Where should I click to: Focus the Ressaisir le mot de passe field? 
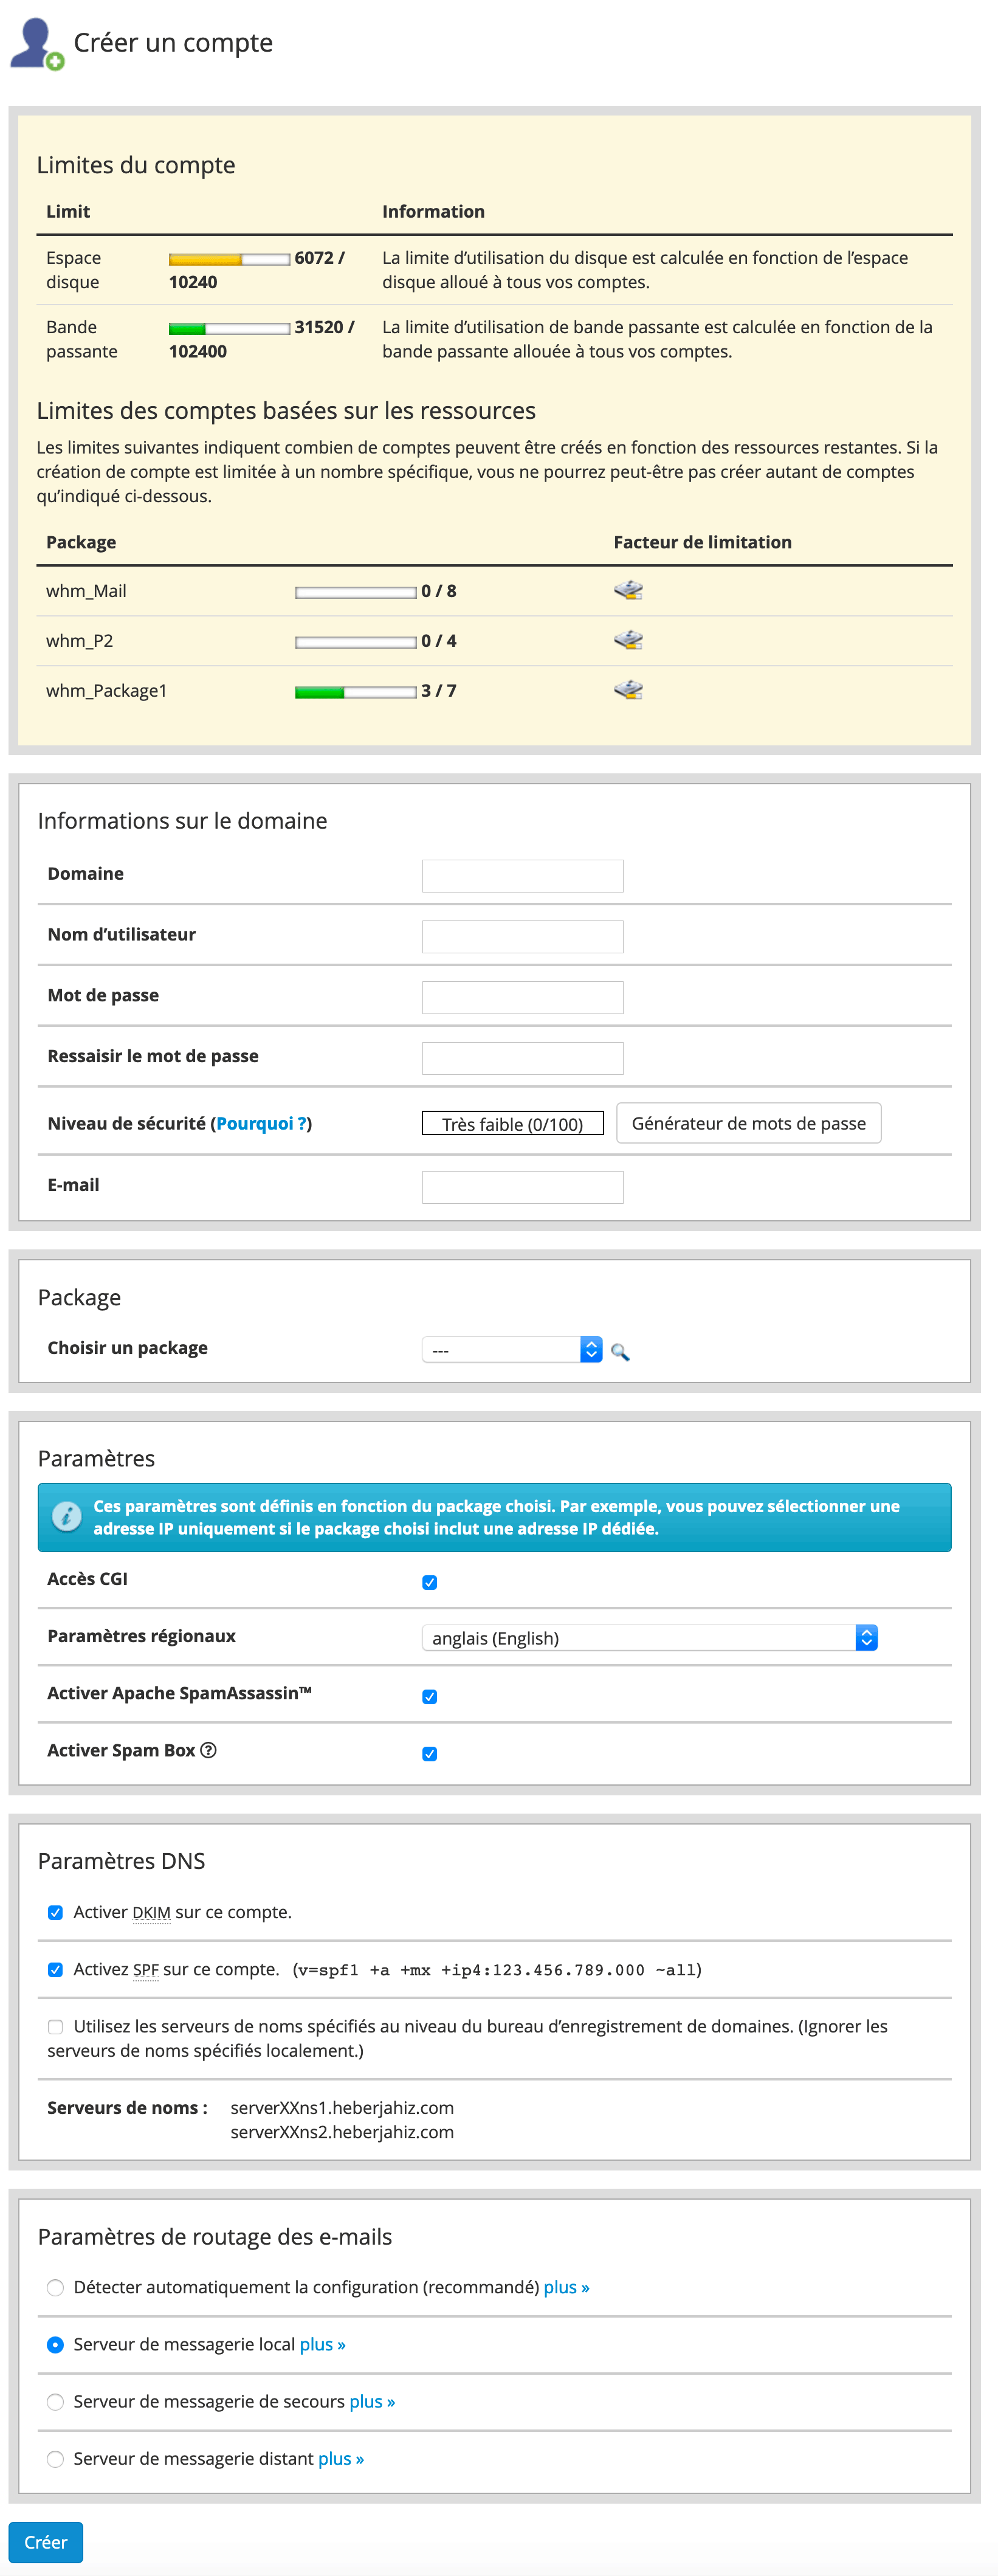coord(522,1058)
